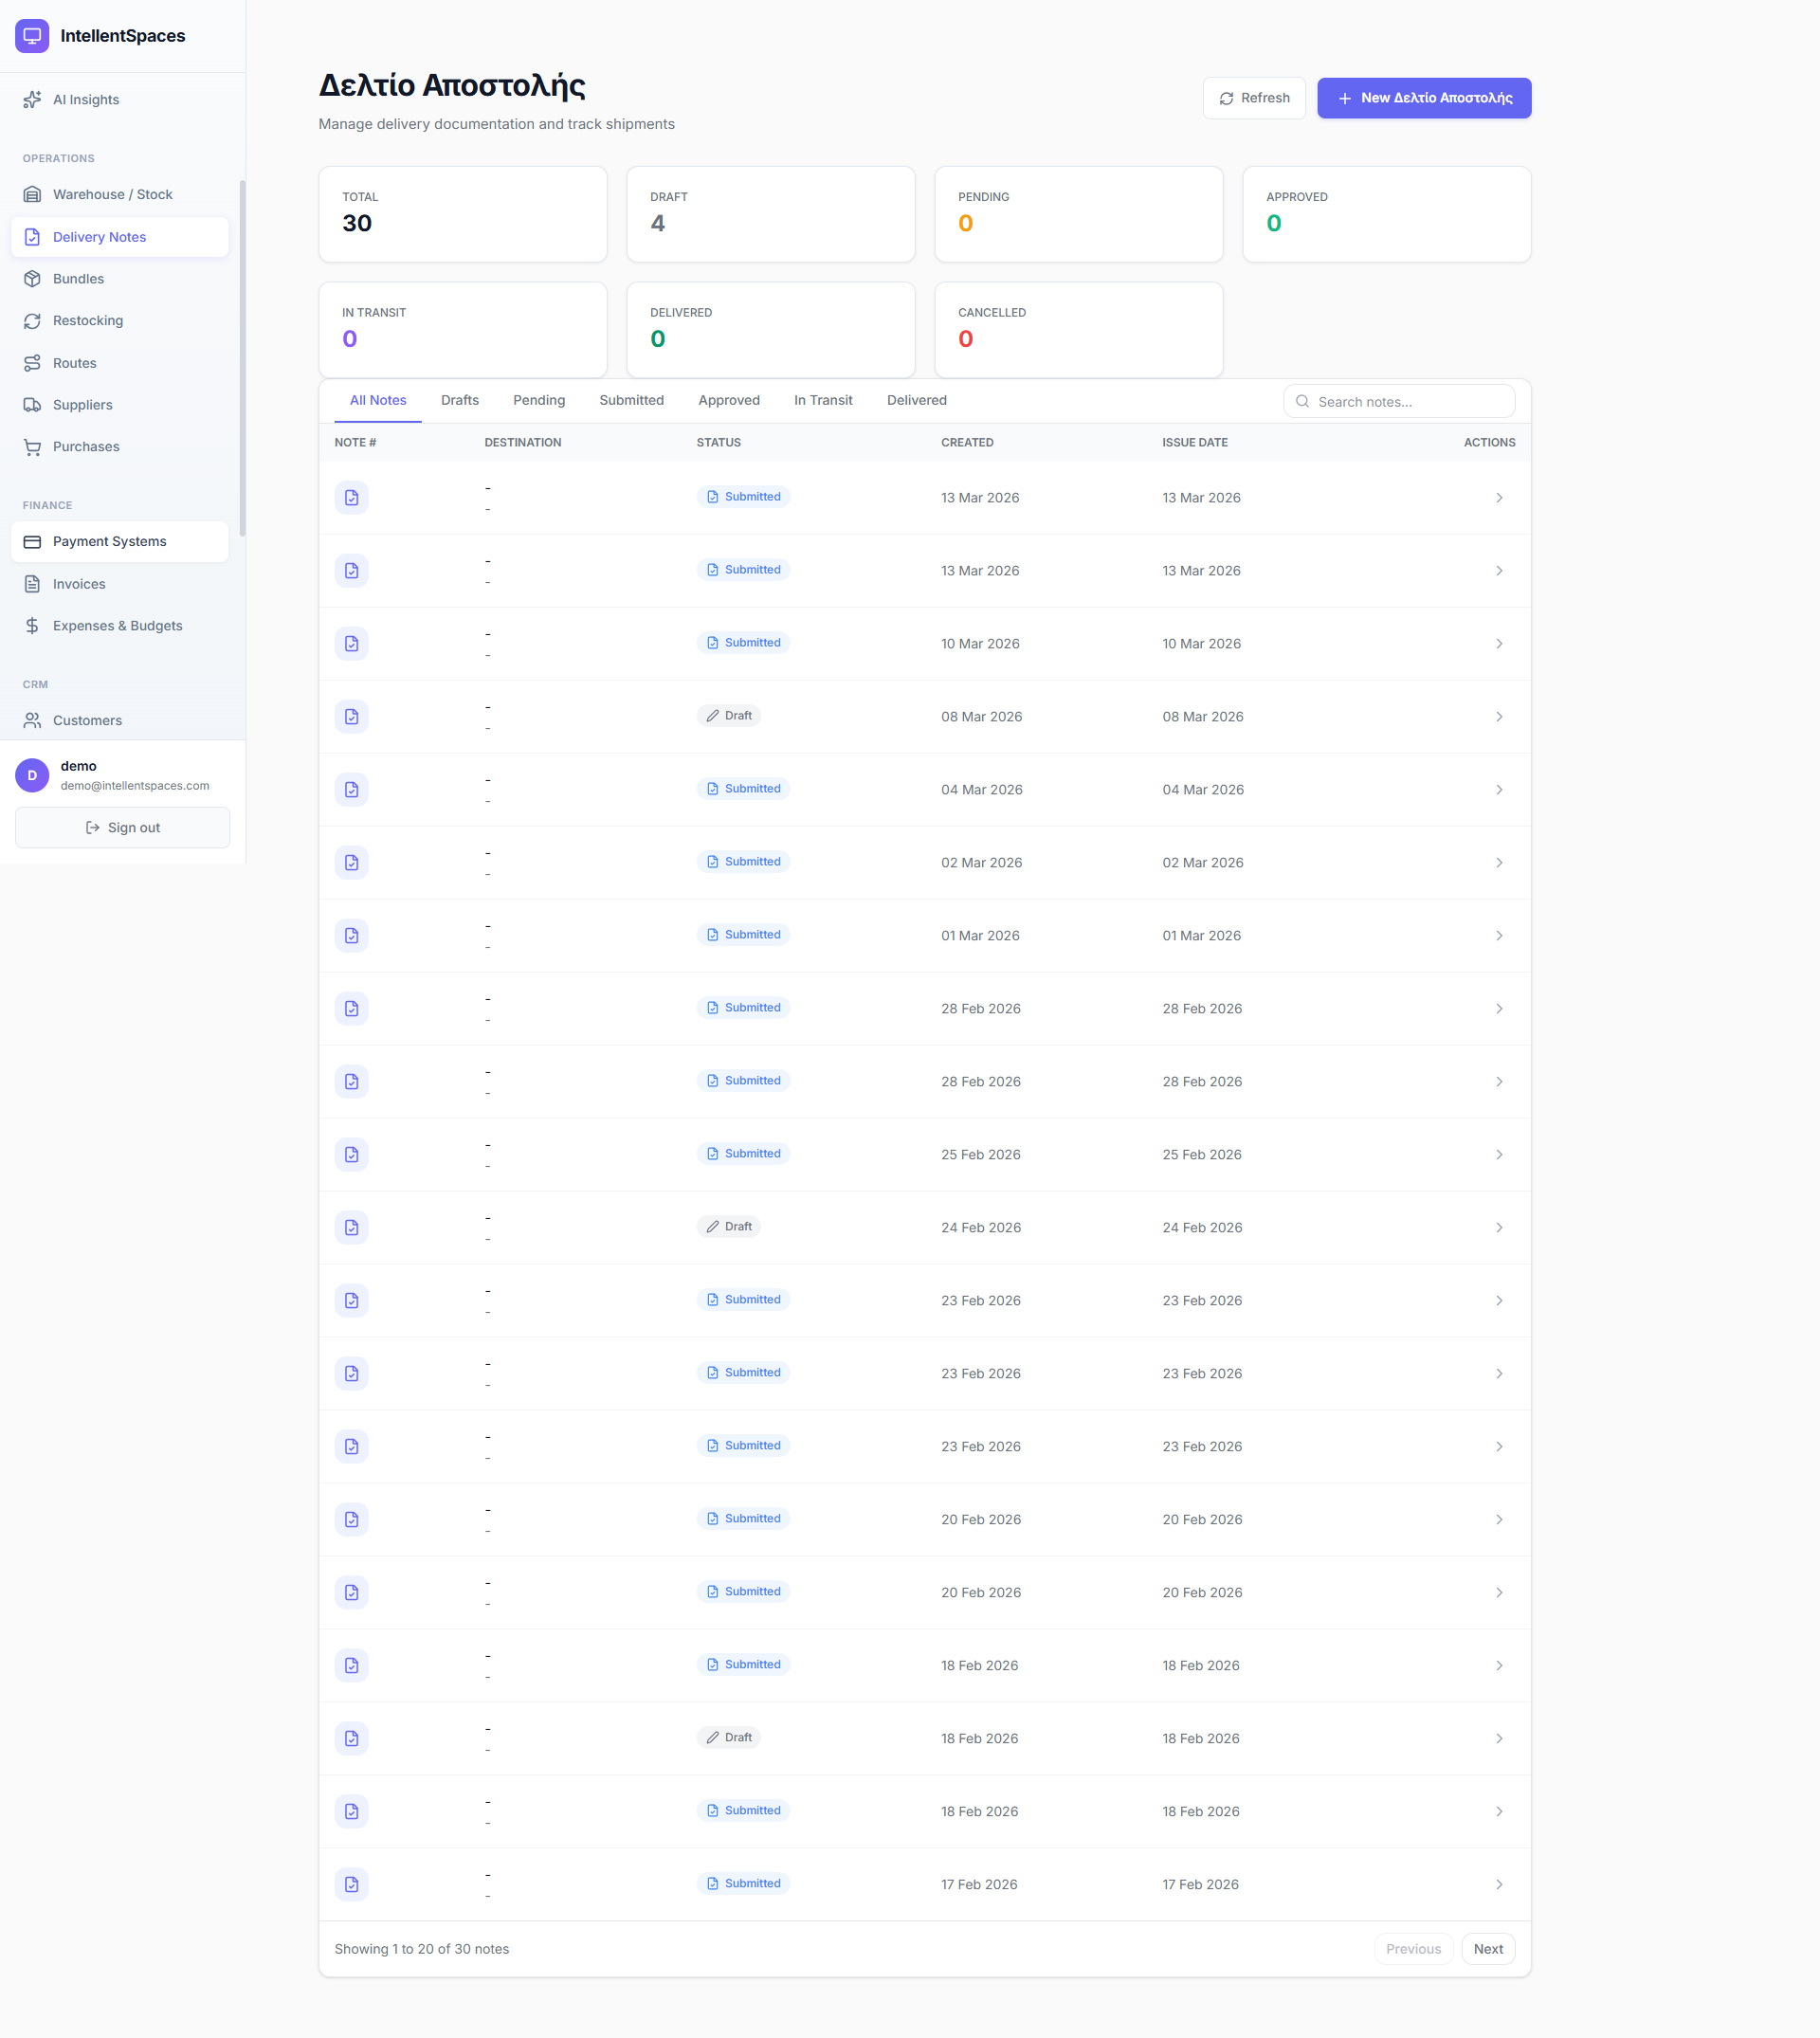
Task: Click the search magnifier icon
Action: (x=1302, y=401)
